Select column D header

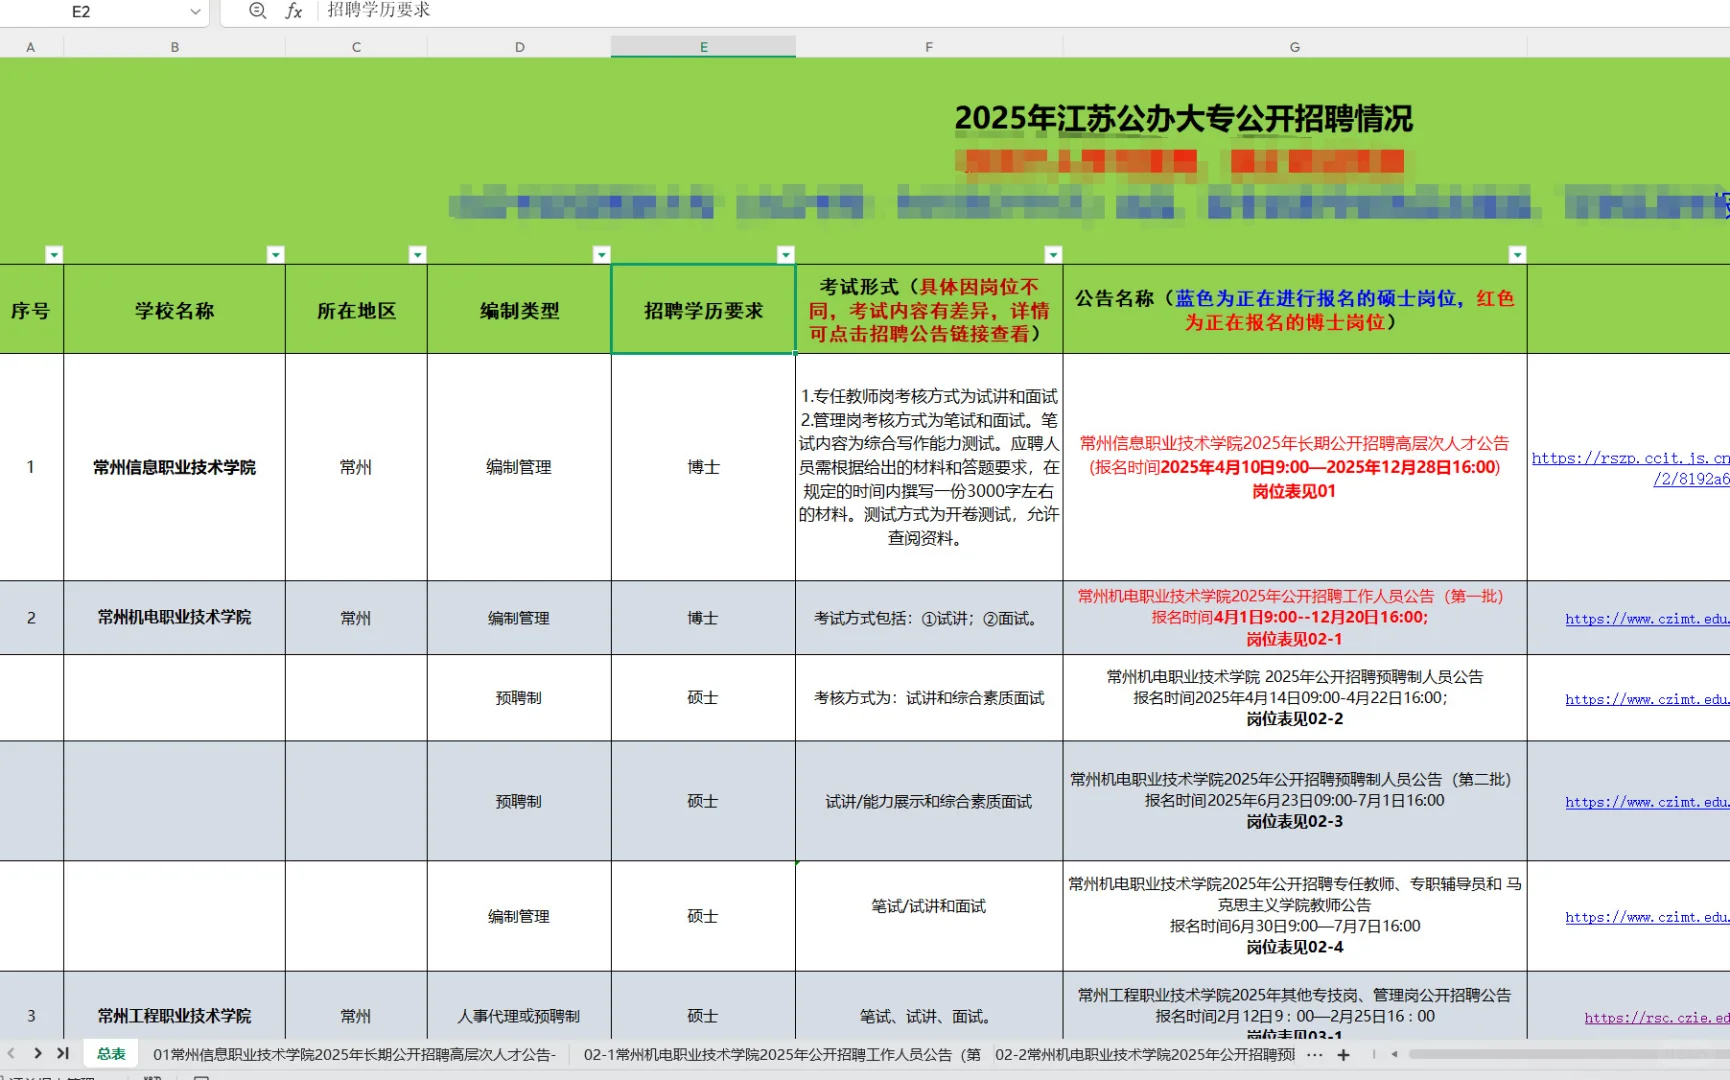[x=519, y=47]
